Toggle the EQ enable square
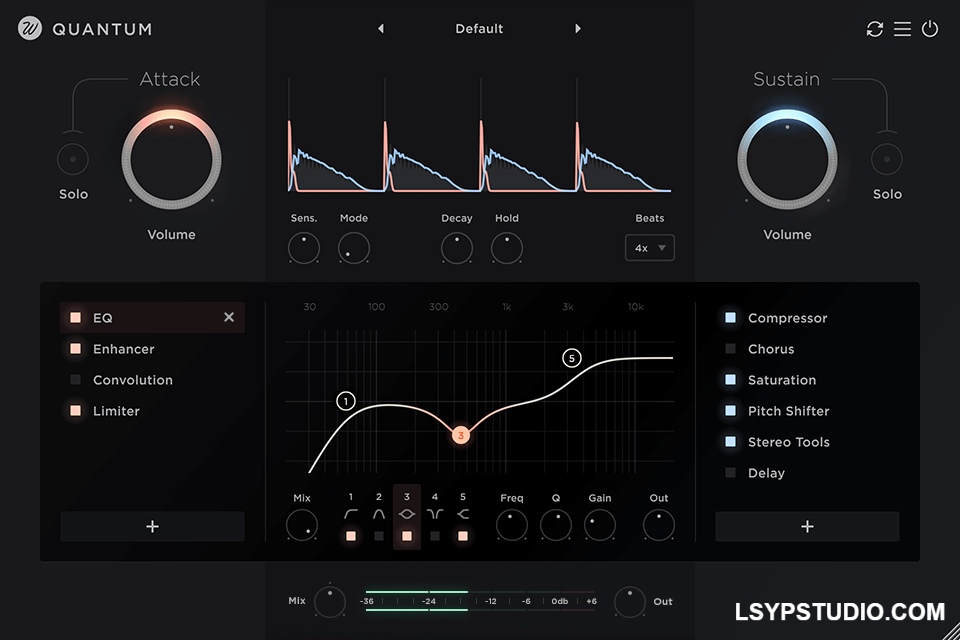Viewport: 960px width, 640px height. tap(75, 317)
